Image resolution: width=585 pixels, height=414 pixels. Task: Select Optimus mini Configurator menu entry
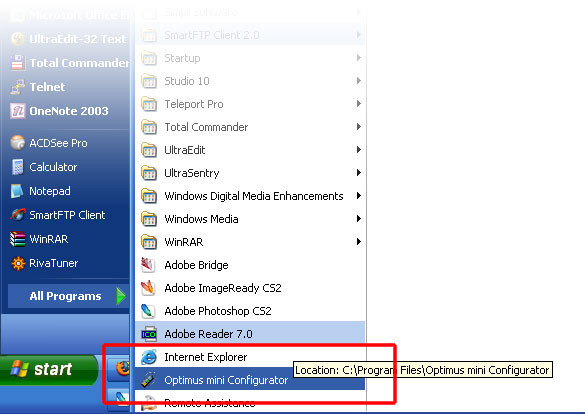point(250,380)
